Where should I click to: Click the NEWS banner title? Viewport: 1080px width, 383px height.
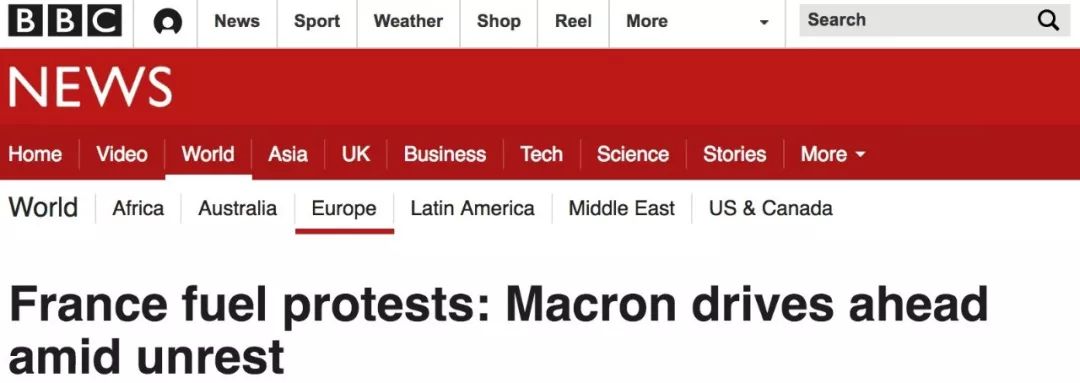(90, 87)
